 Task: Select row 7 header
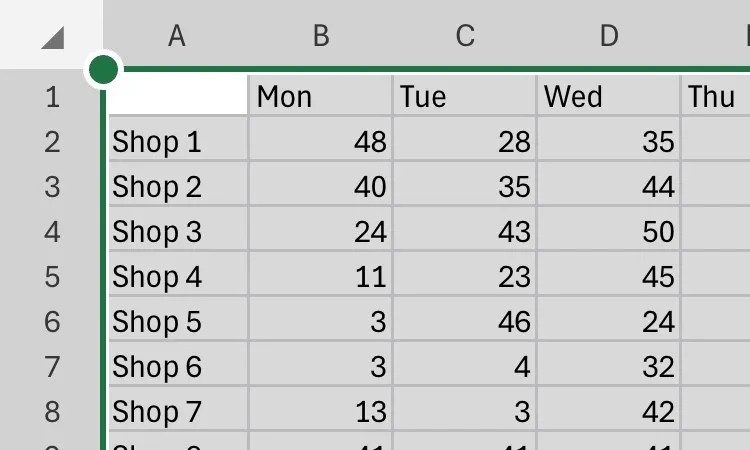[51, 367]
